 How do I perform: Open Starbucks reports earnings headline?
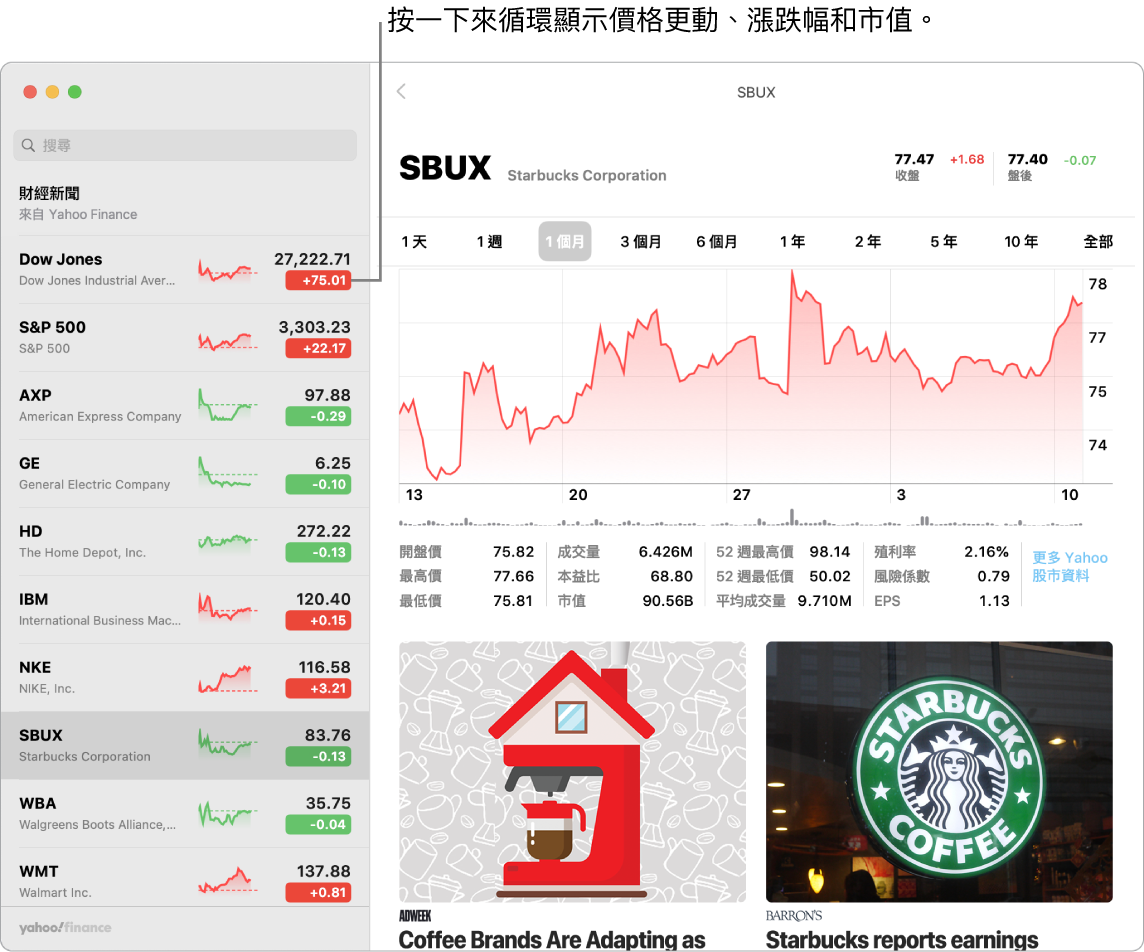[x=902, y=940]
